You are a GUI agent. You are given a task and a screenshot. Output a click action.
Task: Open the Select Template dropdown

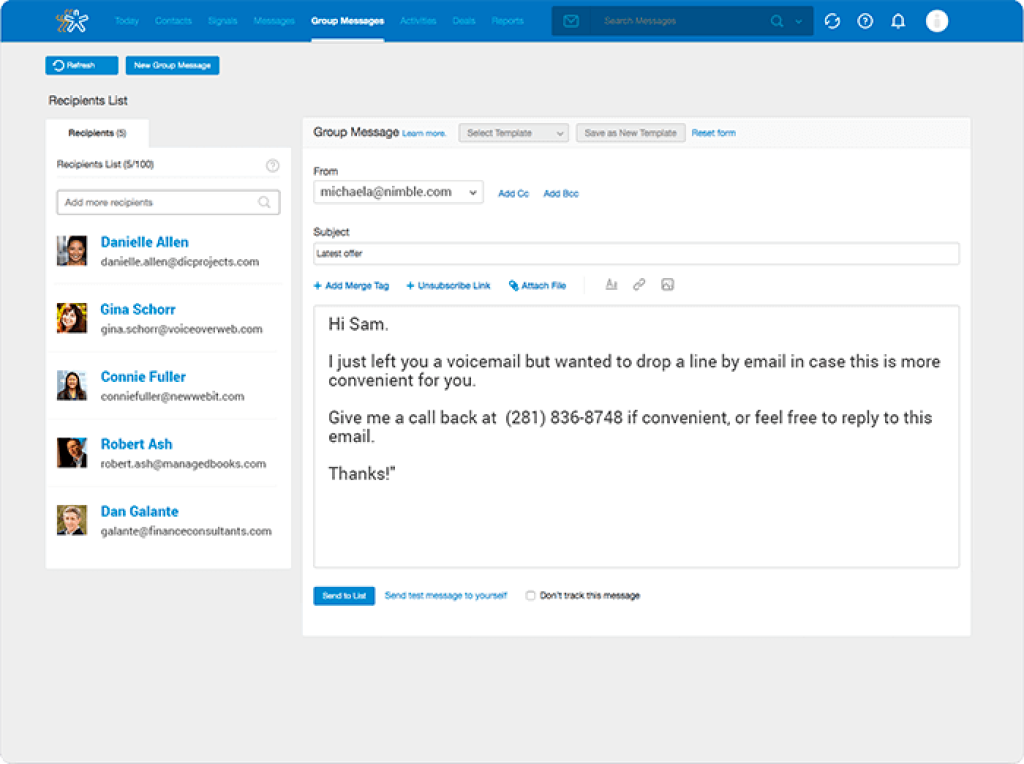(513, 133)
